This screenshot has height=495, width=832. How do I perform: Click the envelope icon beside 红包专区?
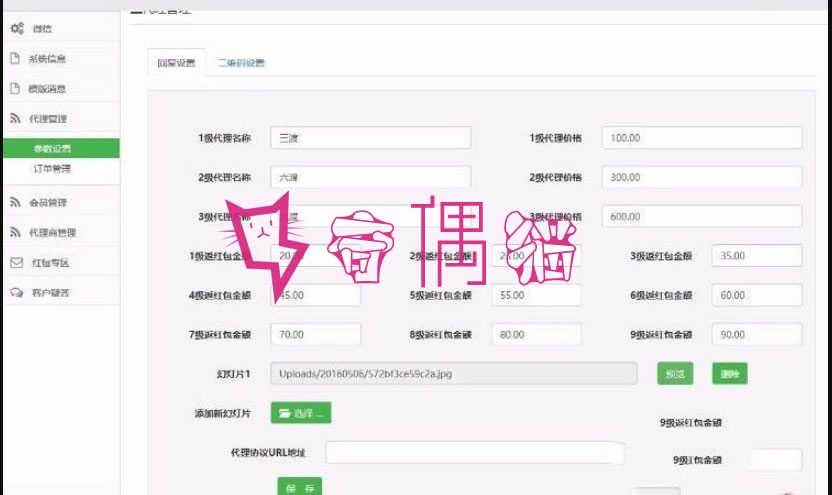click(16, 263)
